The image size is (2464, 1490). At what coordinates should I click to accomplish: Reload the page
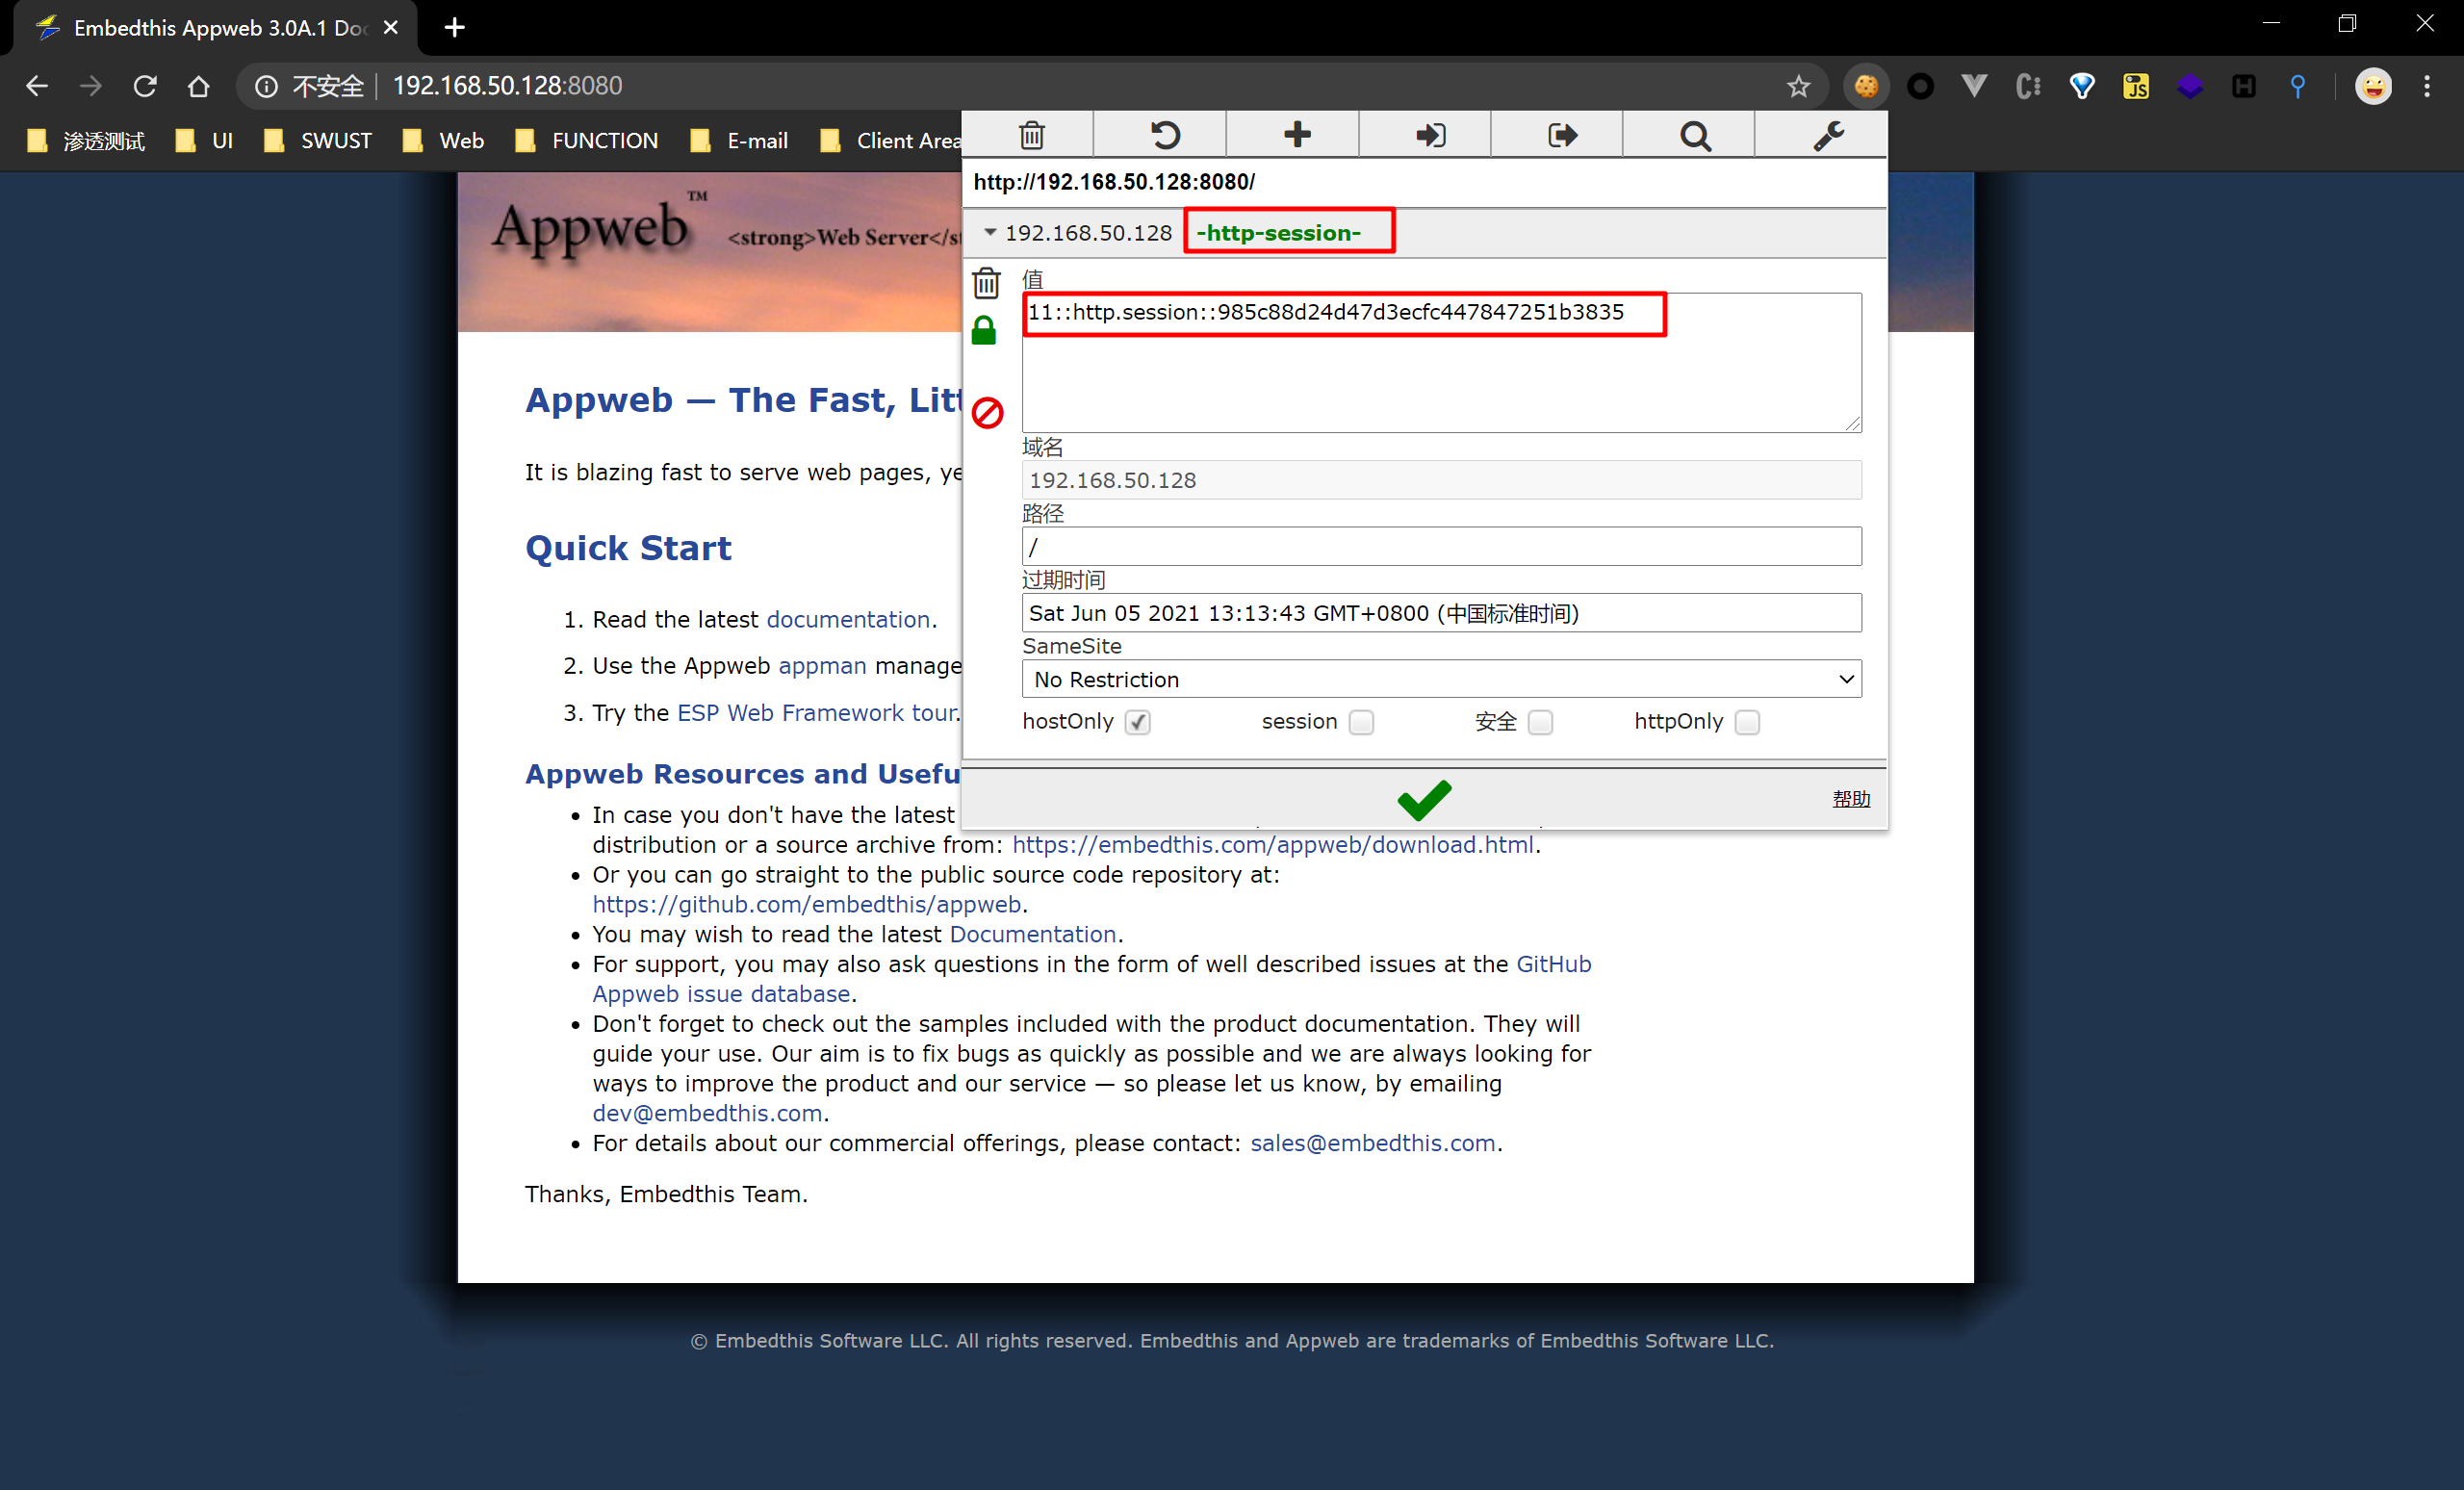(145, 86)
